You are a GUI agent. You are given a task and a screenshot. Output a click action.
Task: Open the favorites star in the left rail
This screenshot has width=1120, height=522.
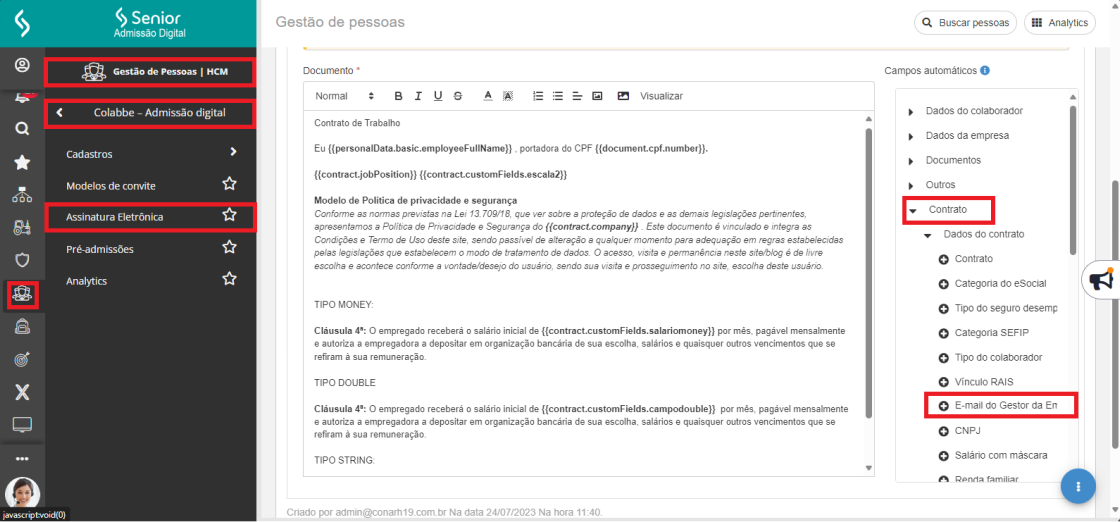coord(22,163)
